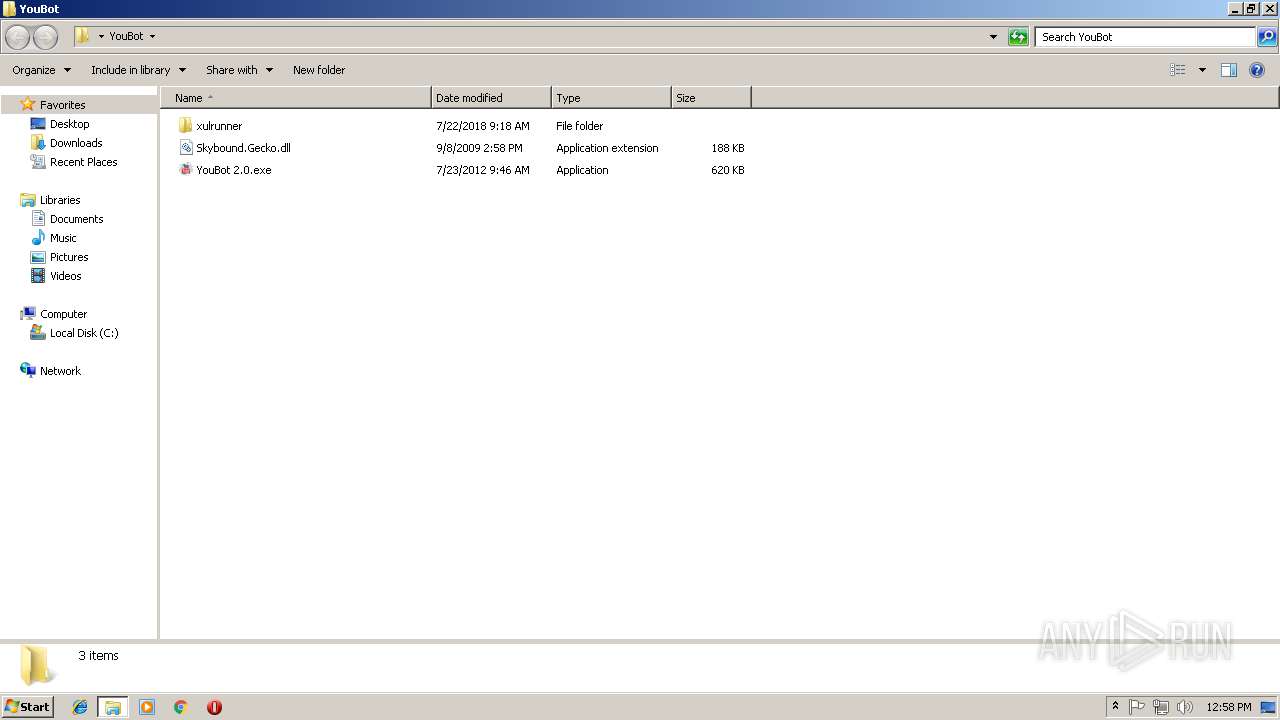Screen dimensions: 1280x720
Task: Sort by the Name column header
Action: (295, 98)
